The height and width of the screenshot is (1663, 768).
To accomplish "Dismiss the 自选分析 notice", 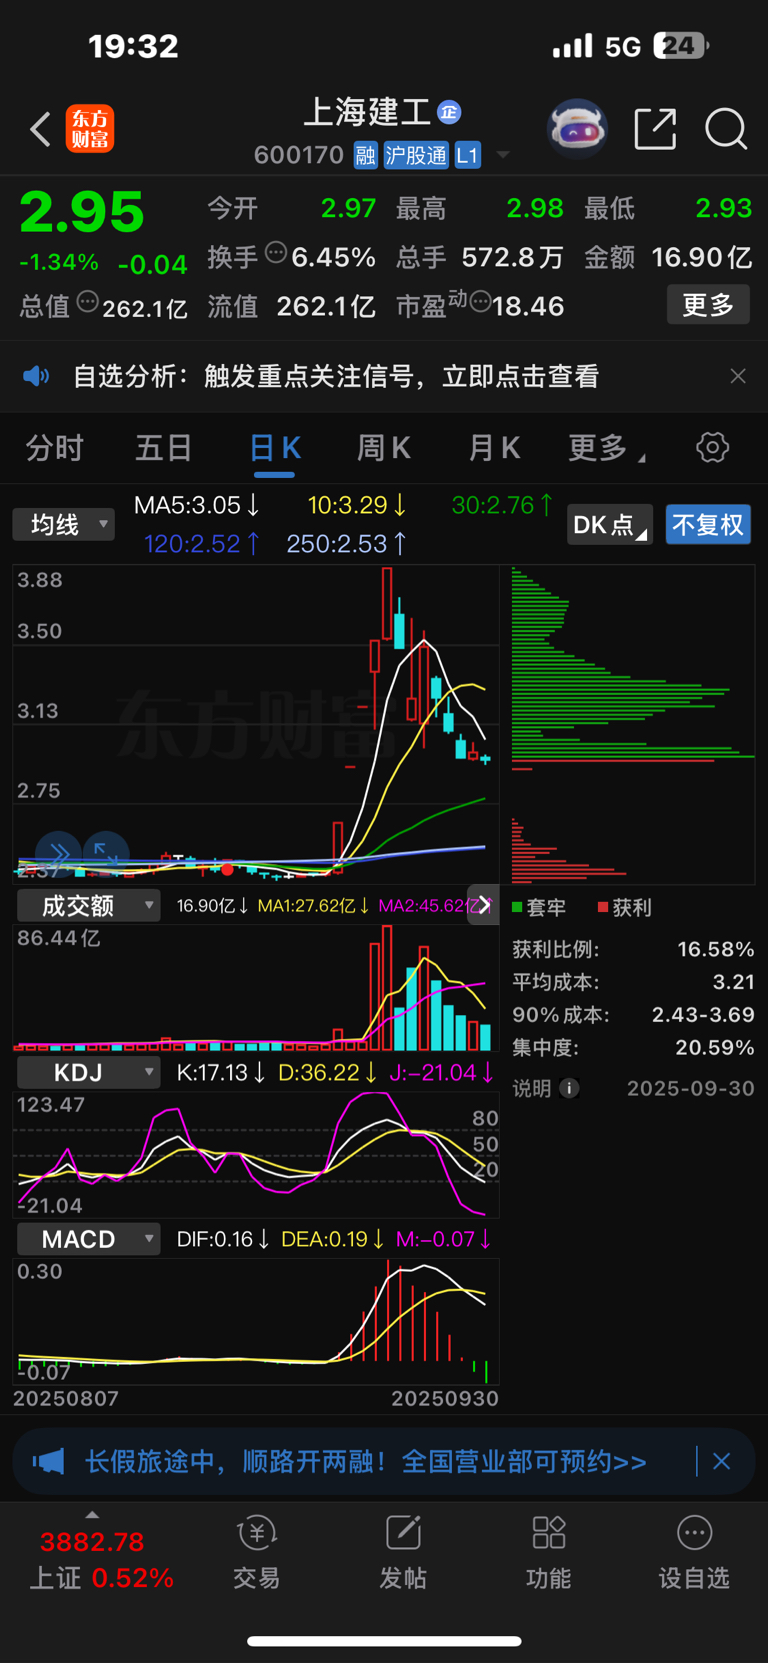I will [738, 376].
